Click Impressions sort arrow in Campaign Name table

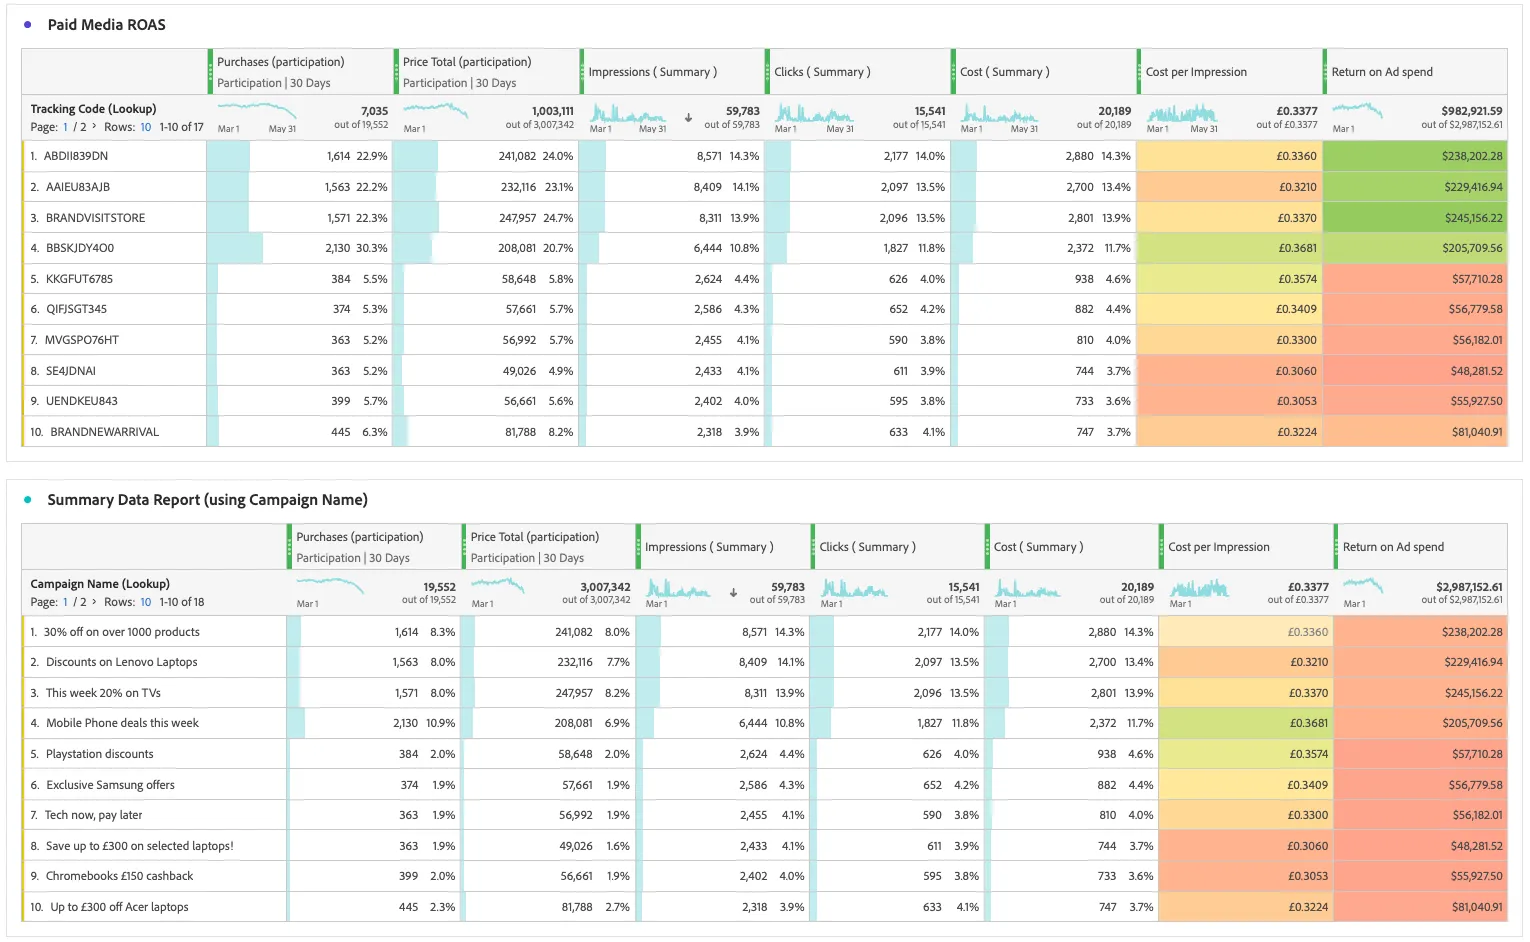pyautogui.click(x=733, y=593)
